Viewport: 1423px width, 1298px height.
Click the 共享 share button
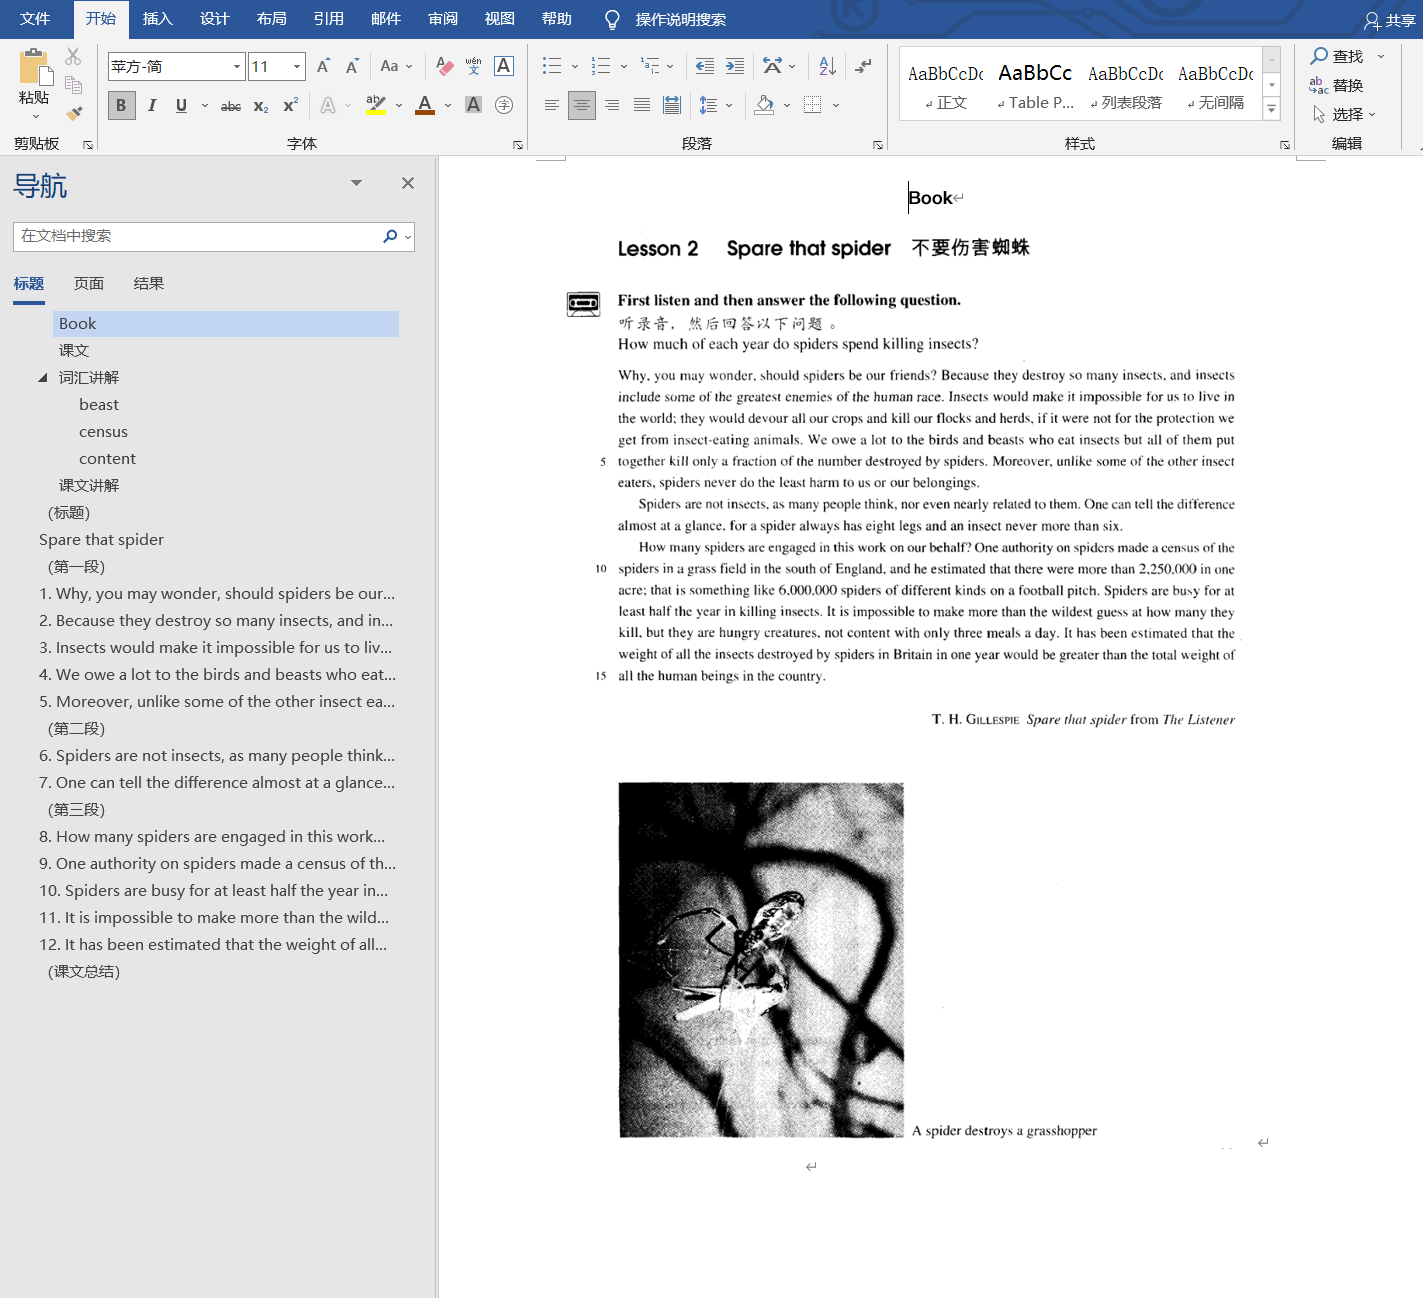pos(1390,20)
